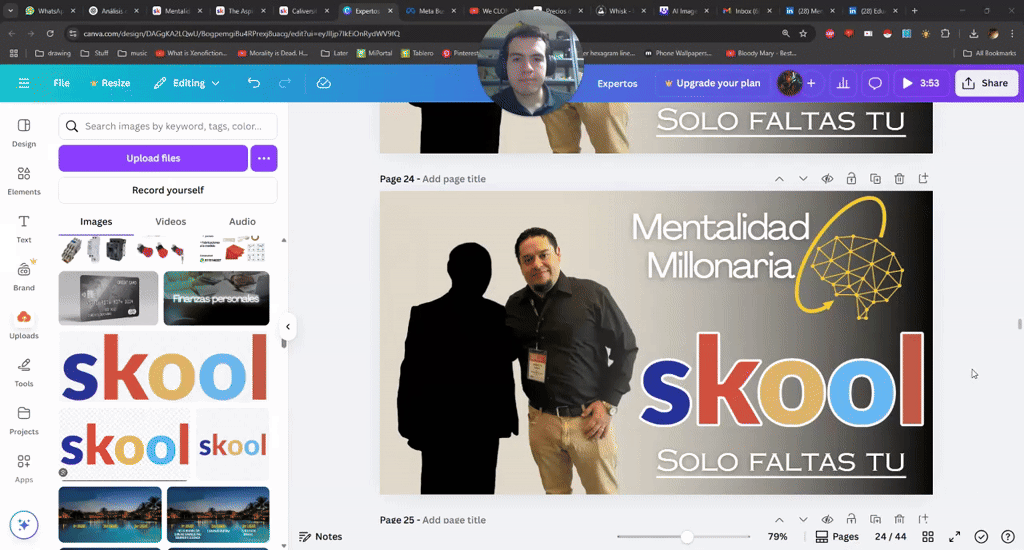
Task: Delete Page 24 with trash icon
Action: [899, 179]
